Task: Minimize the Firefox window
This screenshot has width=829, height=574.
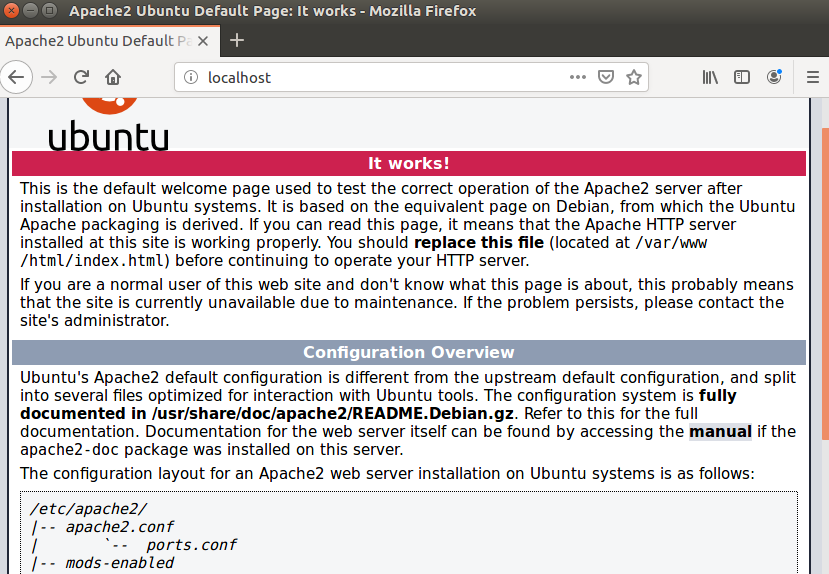Action: pyautogui.click(x=30, y=10)
